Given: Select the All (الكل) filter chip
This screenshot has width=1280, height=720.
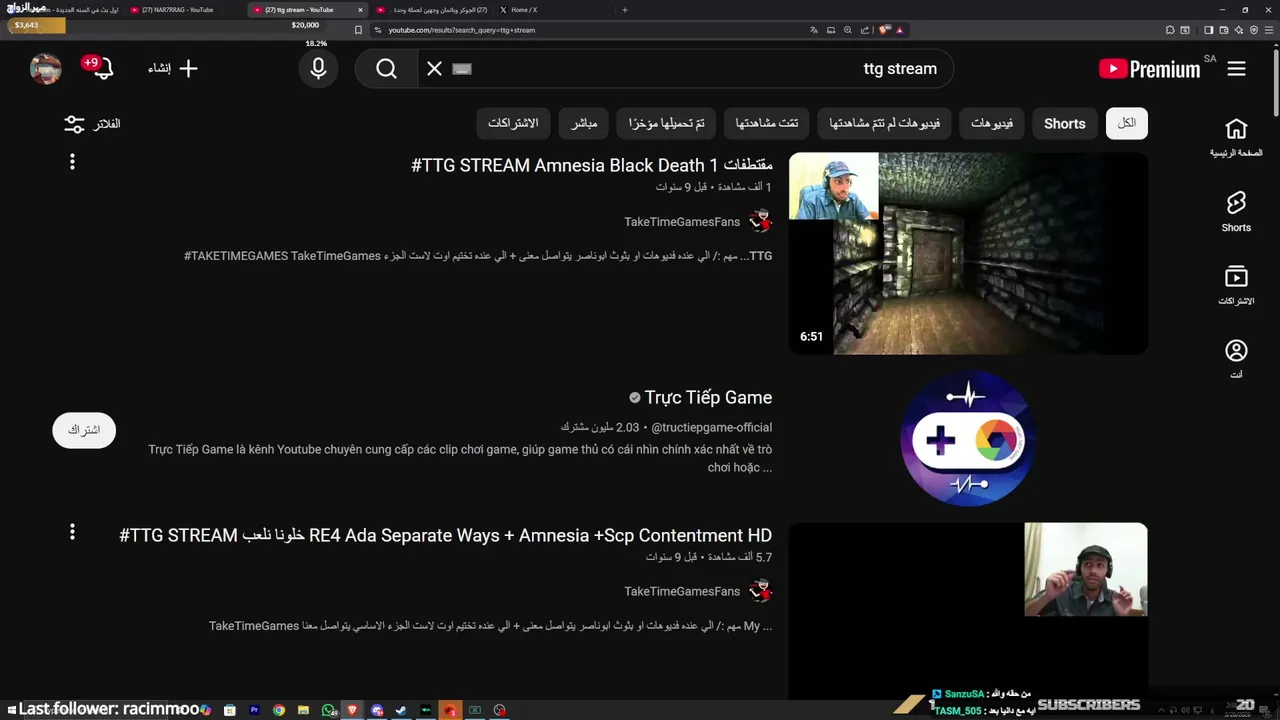Looking at the screenshot, I should point(1127,124).
